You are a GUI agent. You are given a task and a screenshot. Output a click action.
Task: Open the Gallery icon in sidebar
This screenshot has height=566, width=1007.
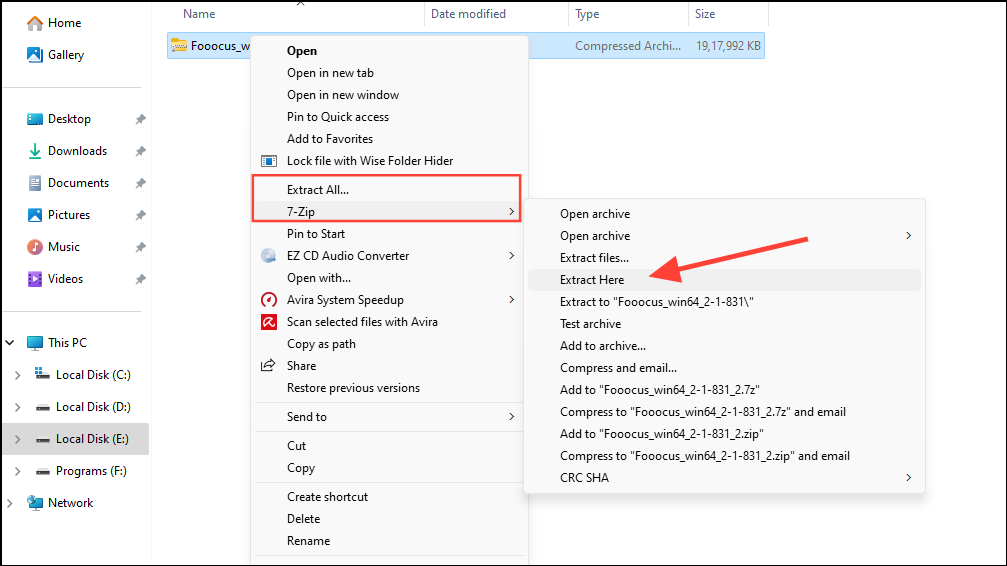click(35, 55)
